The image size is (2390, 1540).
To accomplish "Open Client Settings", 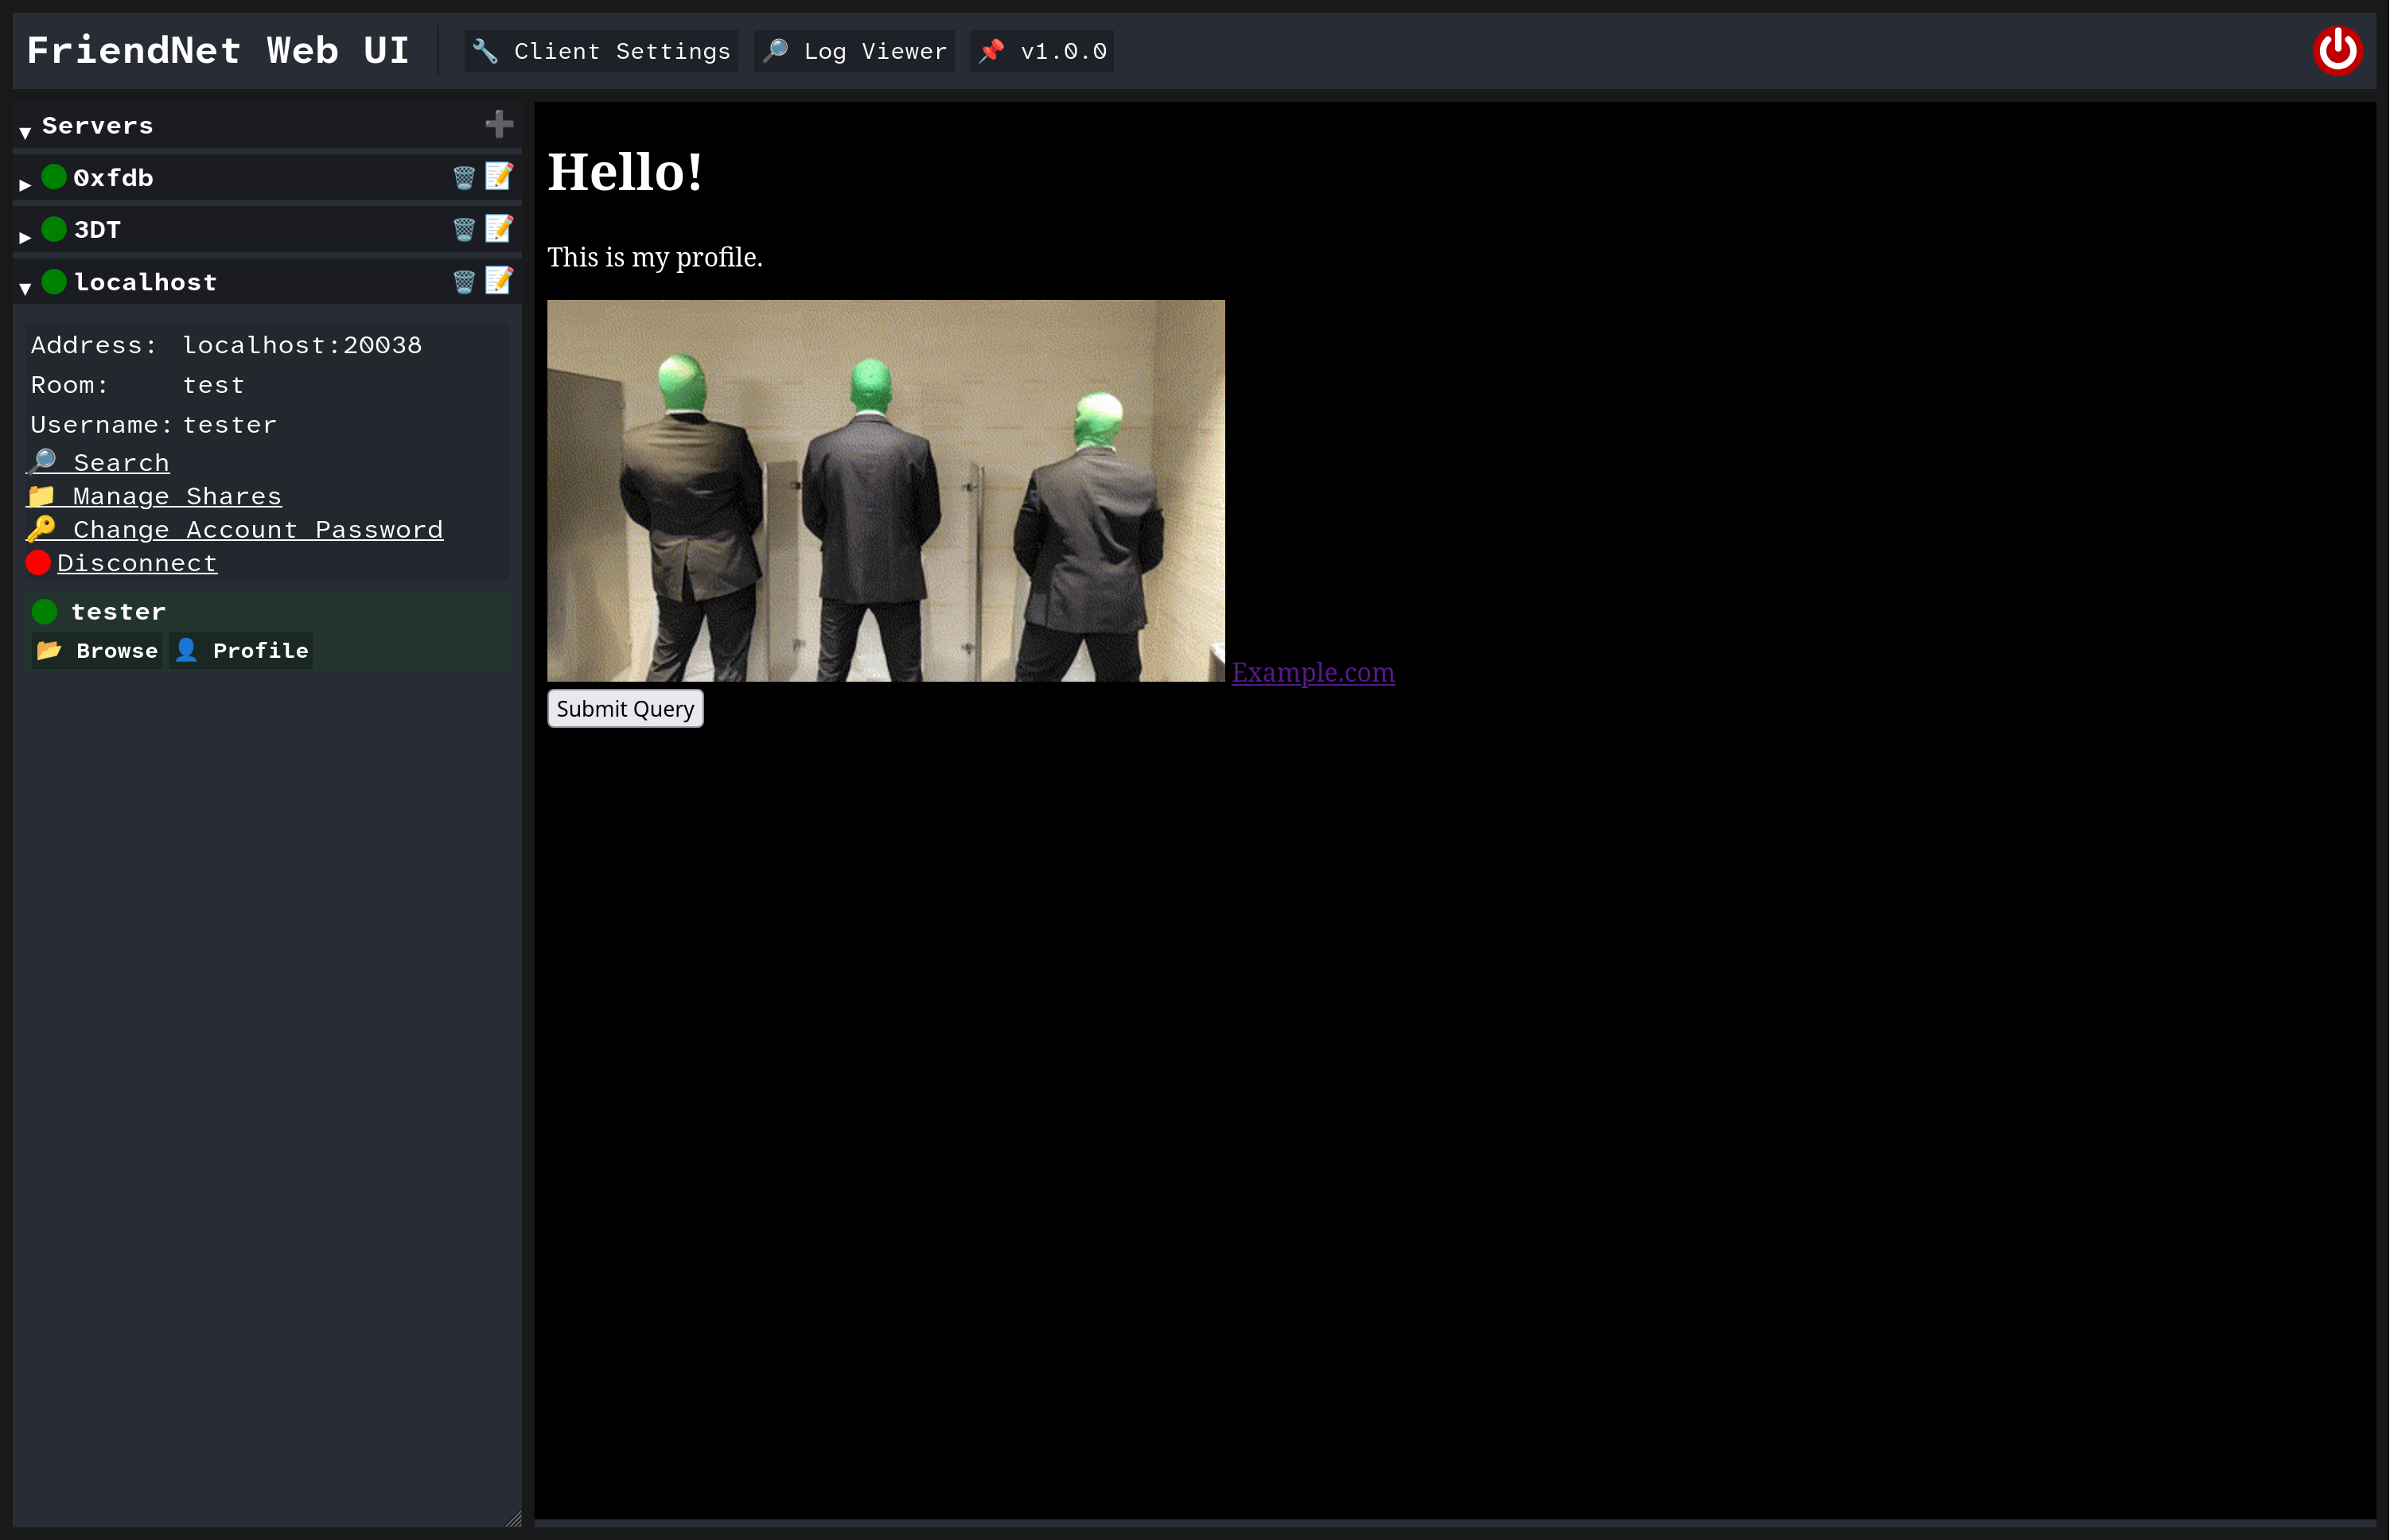I will click(600, 50).
